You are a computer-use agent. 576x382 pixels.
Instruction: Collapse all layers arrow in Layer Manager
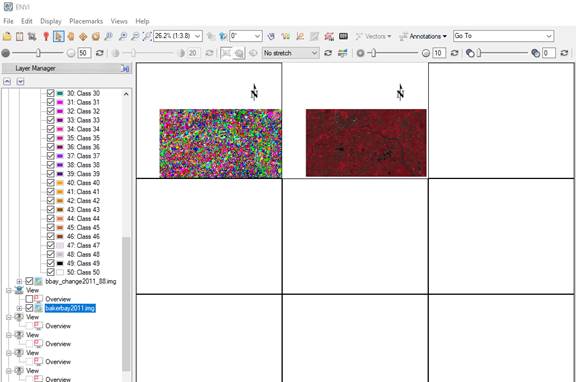point(7,82)
